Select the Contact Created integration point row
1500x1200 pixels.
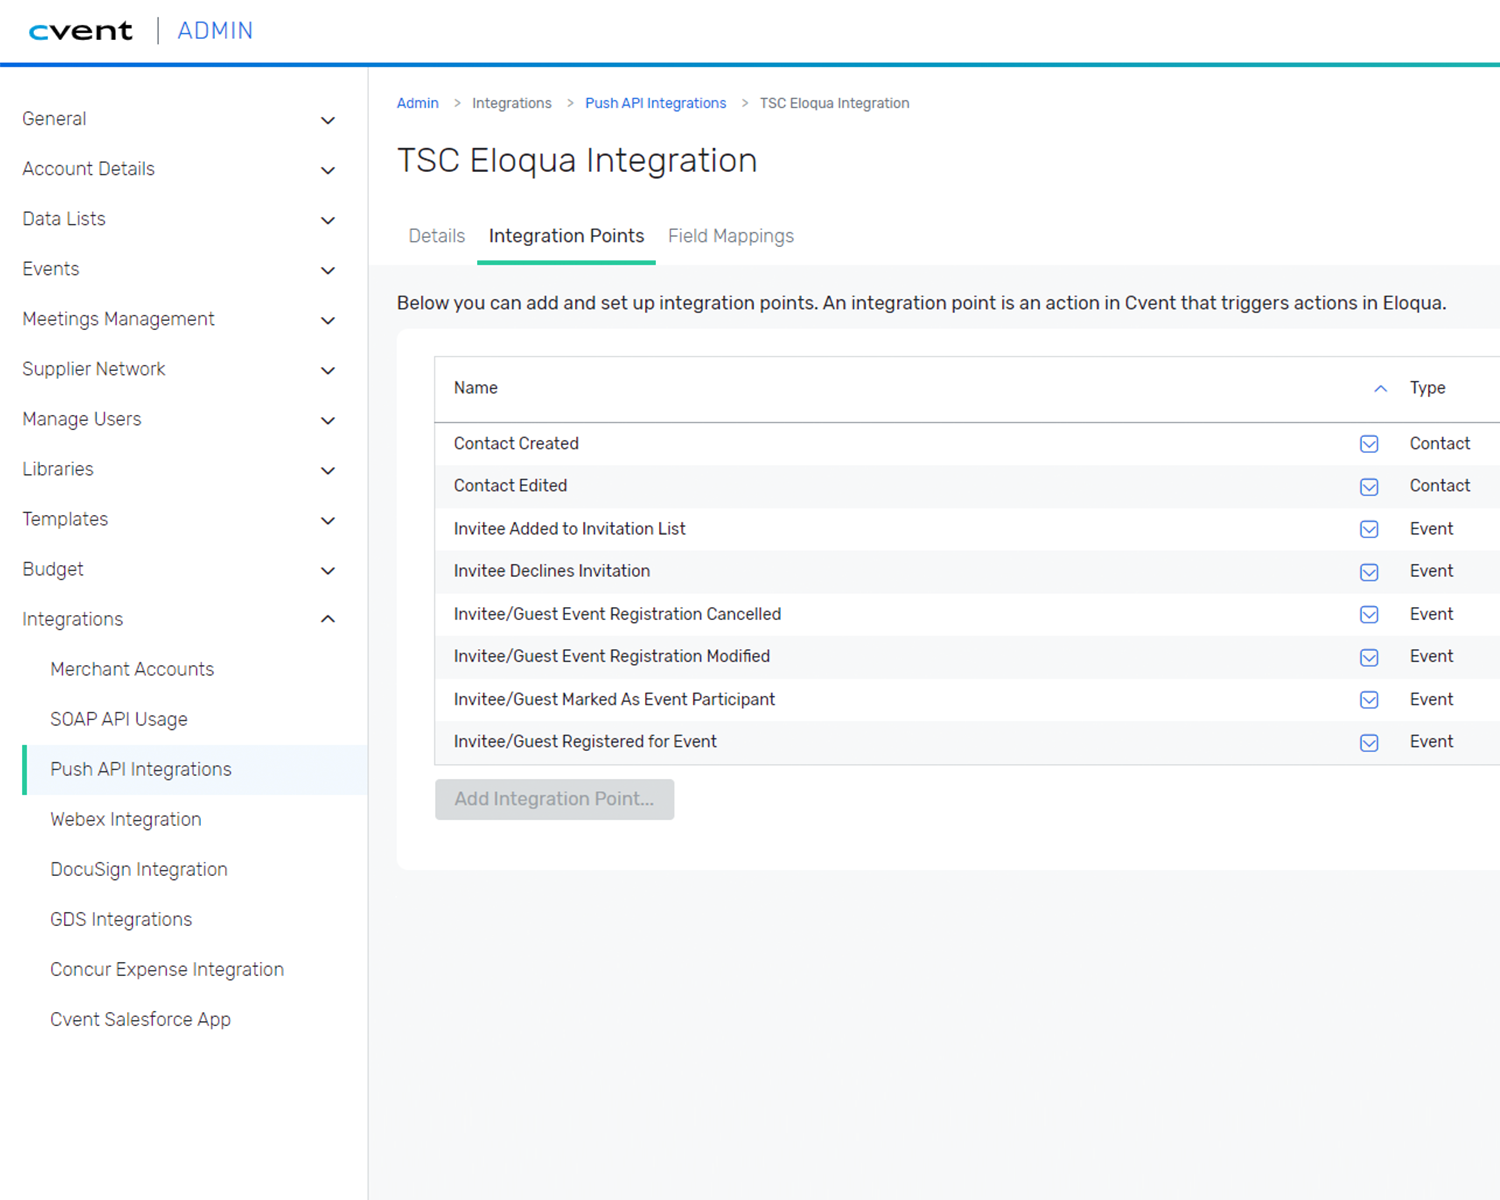pyautogui.click(x=700, y=443)
